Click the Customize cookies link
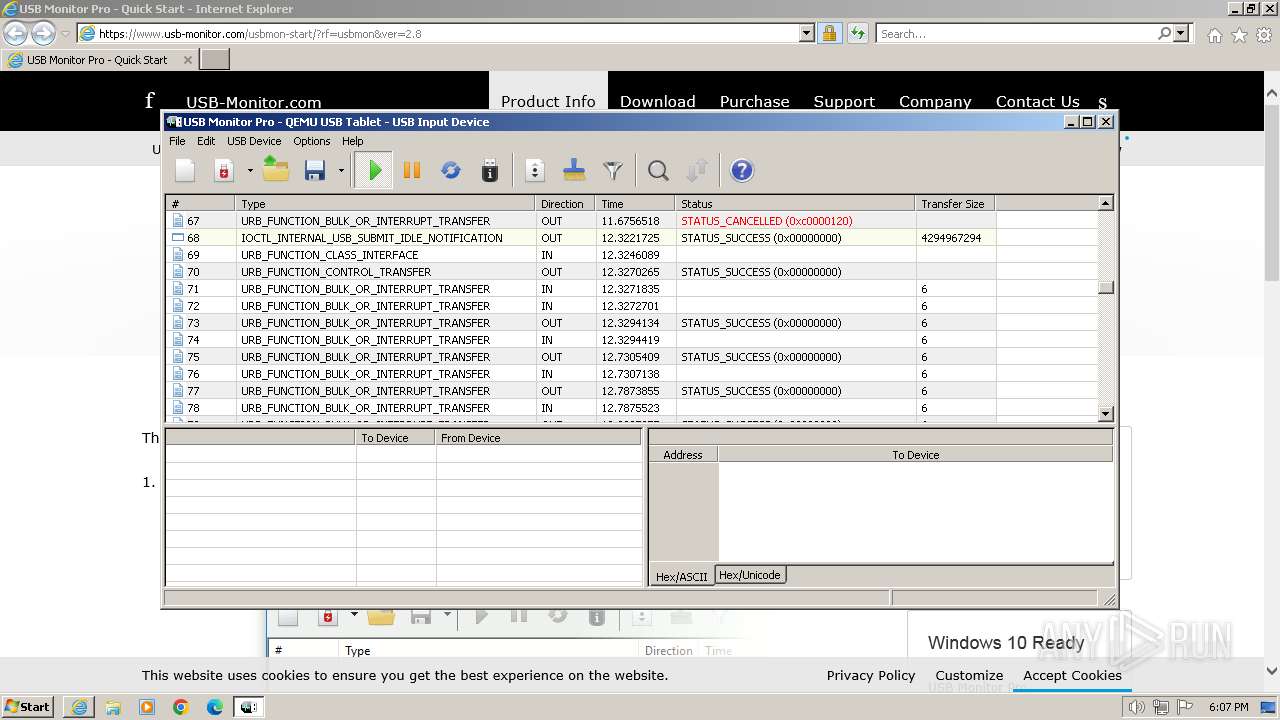Screen dimensions: 1280x720 coord(969,676)
